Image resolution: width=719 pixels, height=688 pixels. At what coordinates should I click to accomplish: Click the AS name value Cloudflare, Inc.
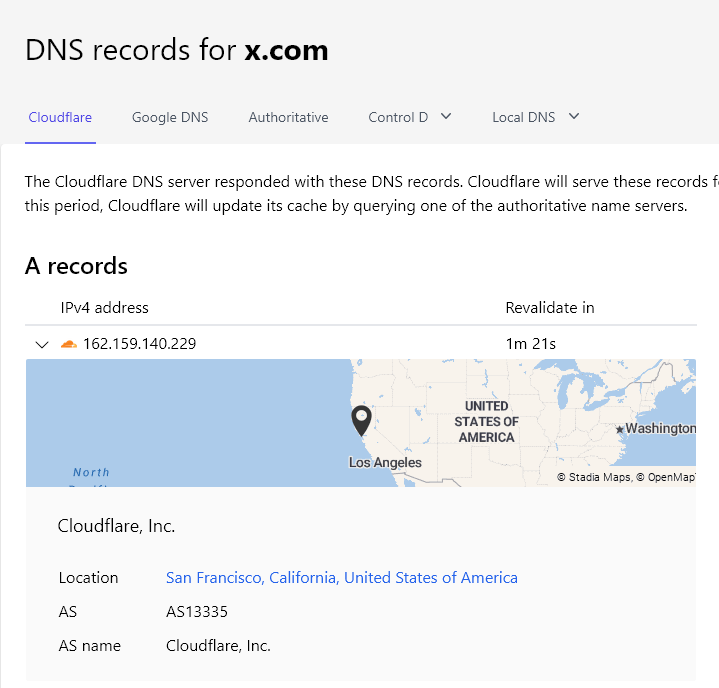tap(218, 645)
